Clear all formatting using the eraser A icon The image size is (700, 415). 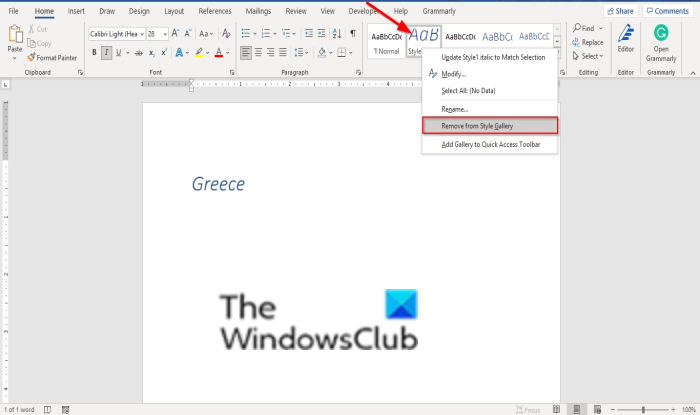(226, 33)
